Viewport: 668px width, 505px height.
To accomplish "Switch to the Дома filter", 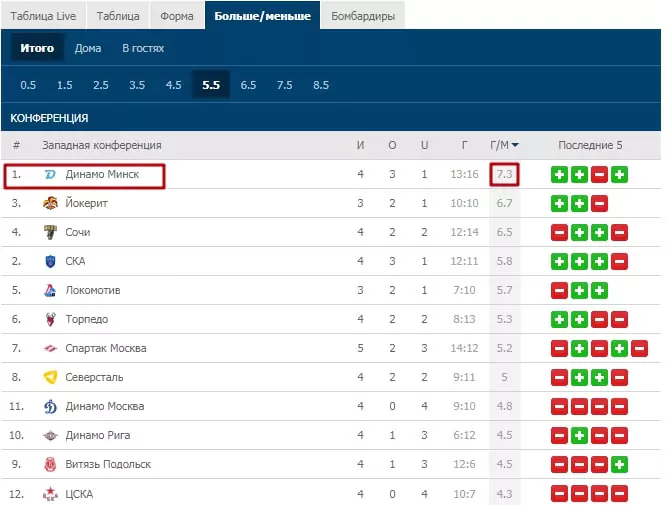I will 88,48.
